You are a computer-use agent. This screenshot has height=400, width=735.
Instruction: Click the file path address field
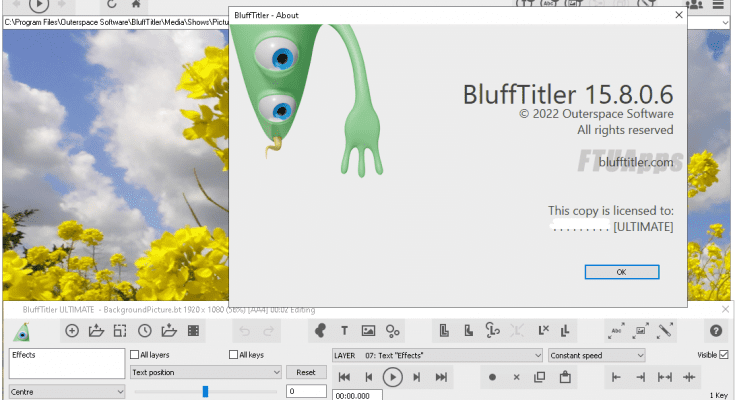[x=116, y=23]
